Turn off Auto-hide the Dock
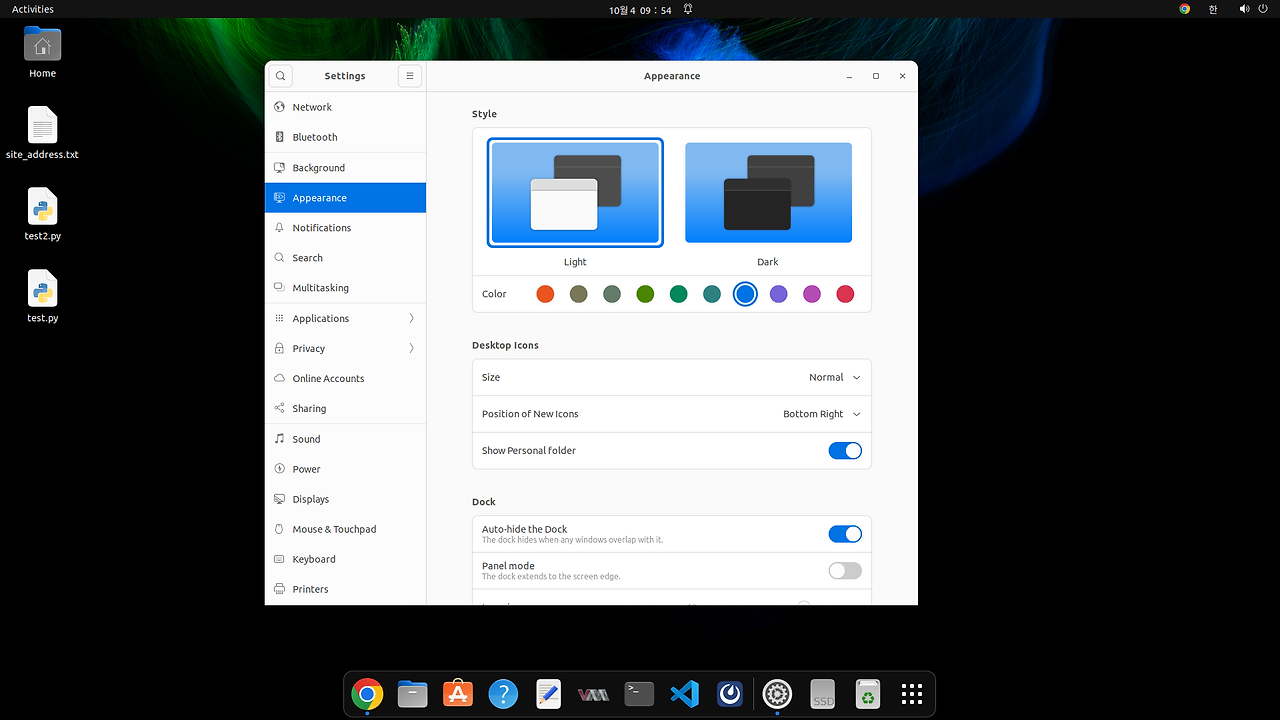This screenshot has width=1280, height=720. [845, 534]
